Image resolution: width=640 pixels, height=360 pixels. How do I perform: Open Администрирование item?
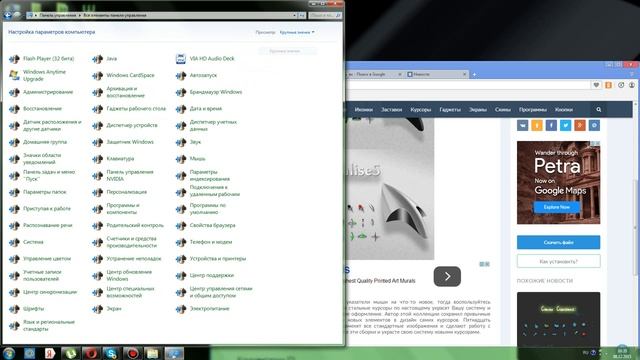41,92
